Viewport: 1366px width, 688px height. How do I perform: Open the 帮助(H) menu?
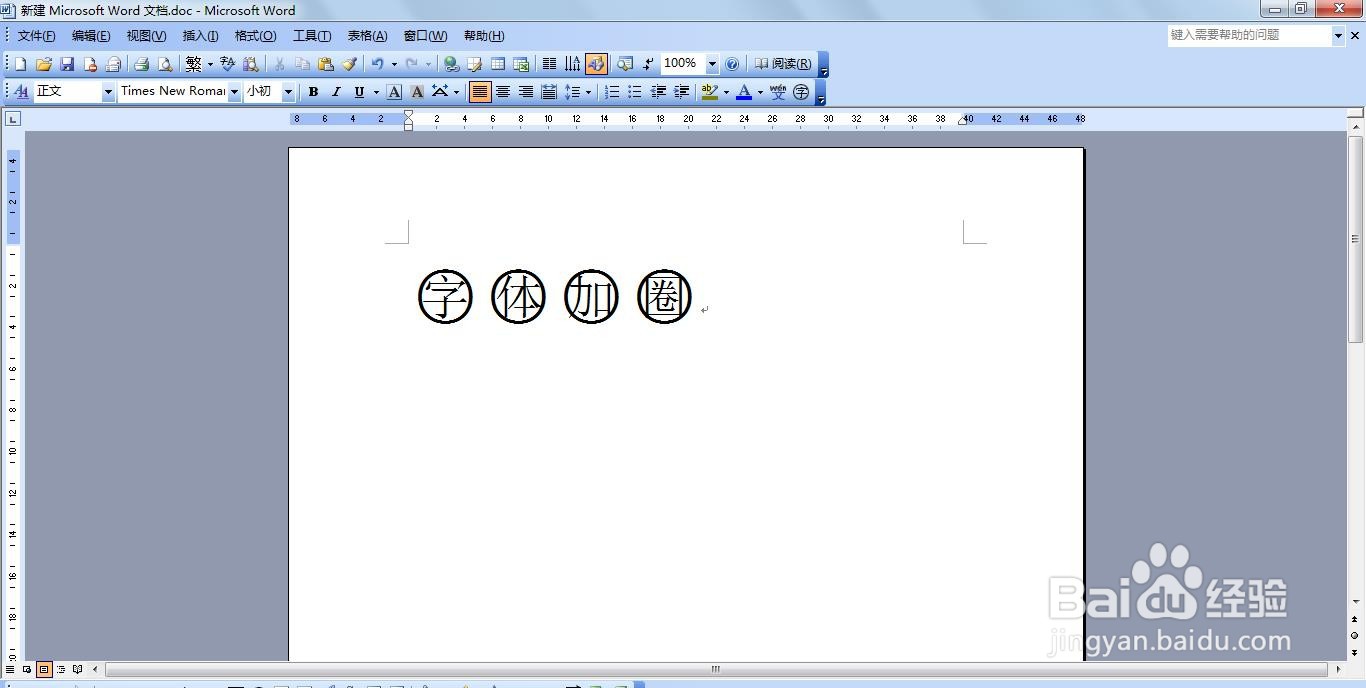[x=484, y=36]
